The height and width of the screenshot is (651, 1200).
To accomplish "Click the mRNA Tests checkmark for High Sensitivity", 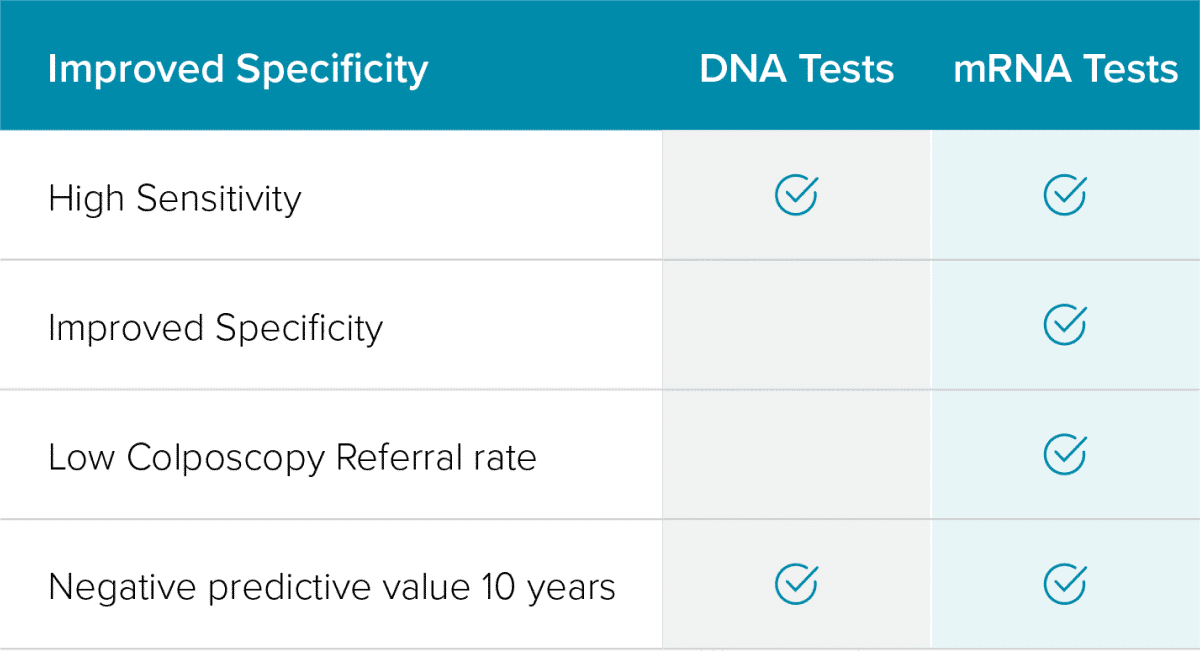I will coord(1064,195).
